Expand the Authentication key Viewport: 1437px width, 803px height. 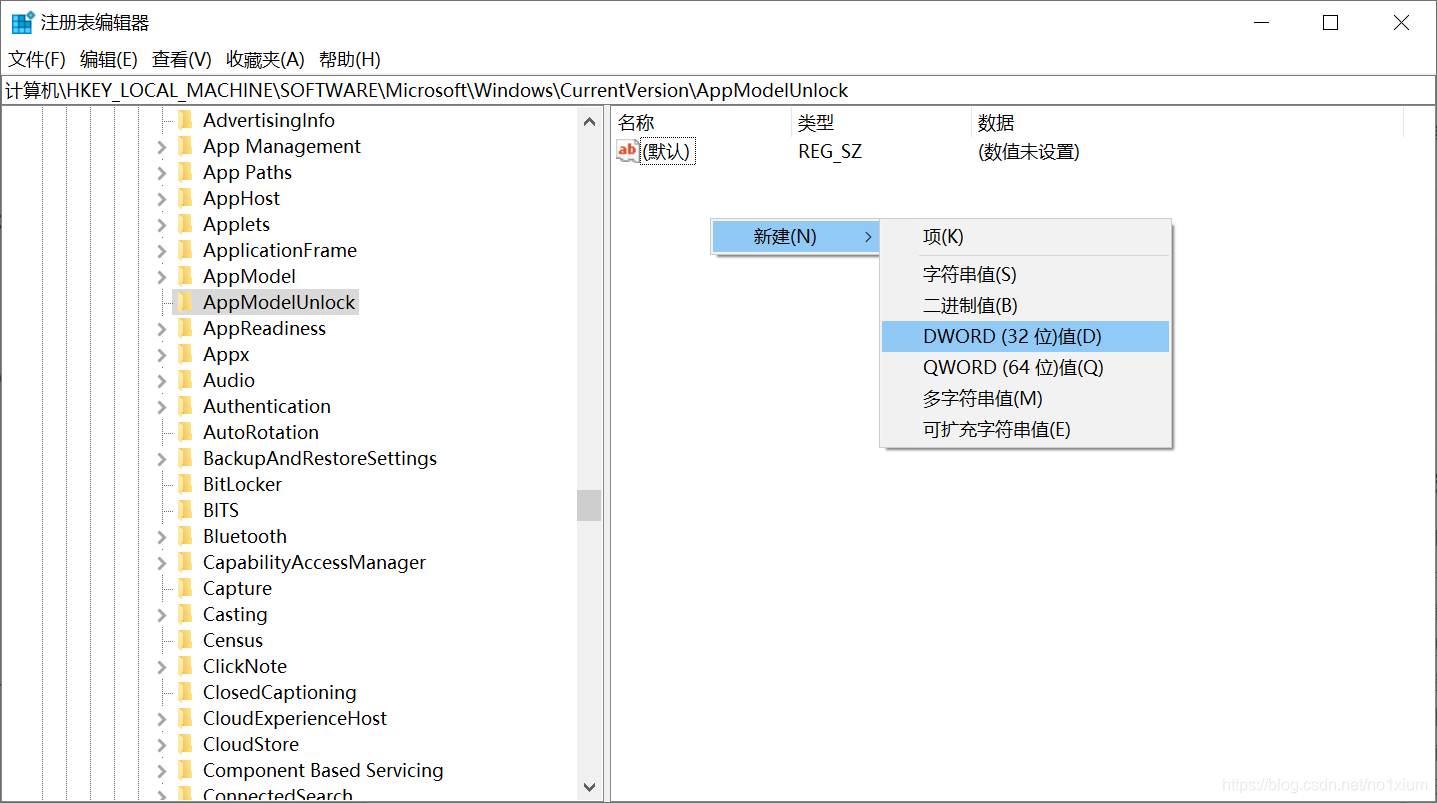(162, 407)
